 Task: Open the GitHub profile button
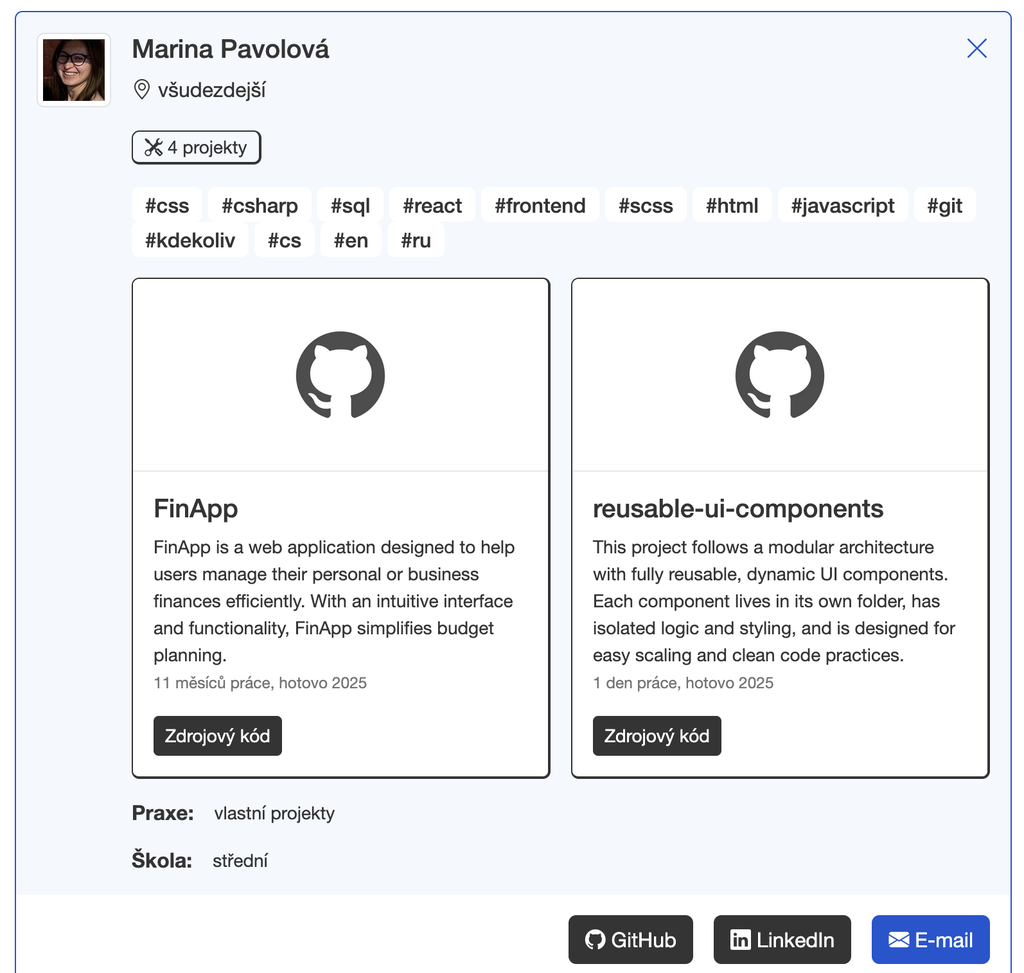630,940
